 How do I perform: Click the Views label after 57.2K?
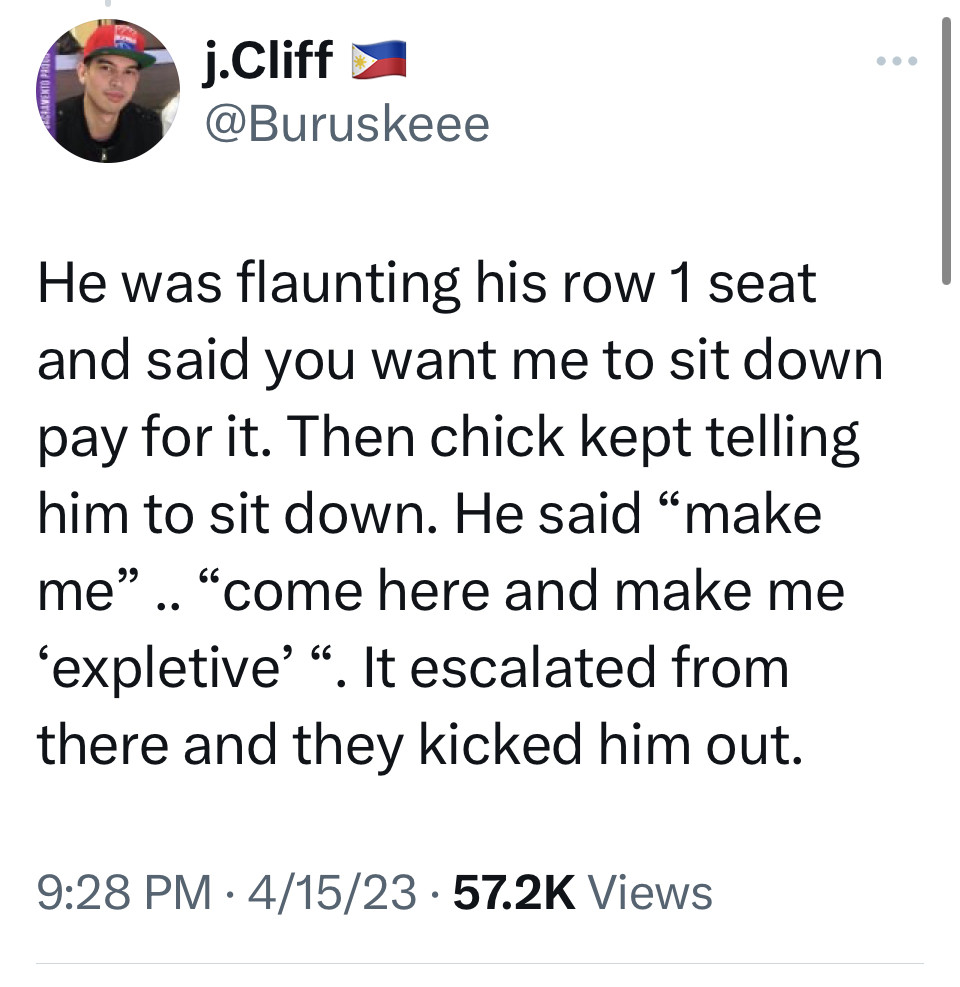pyautogui.click(x=650, y=892)
